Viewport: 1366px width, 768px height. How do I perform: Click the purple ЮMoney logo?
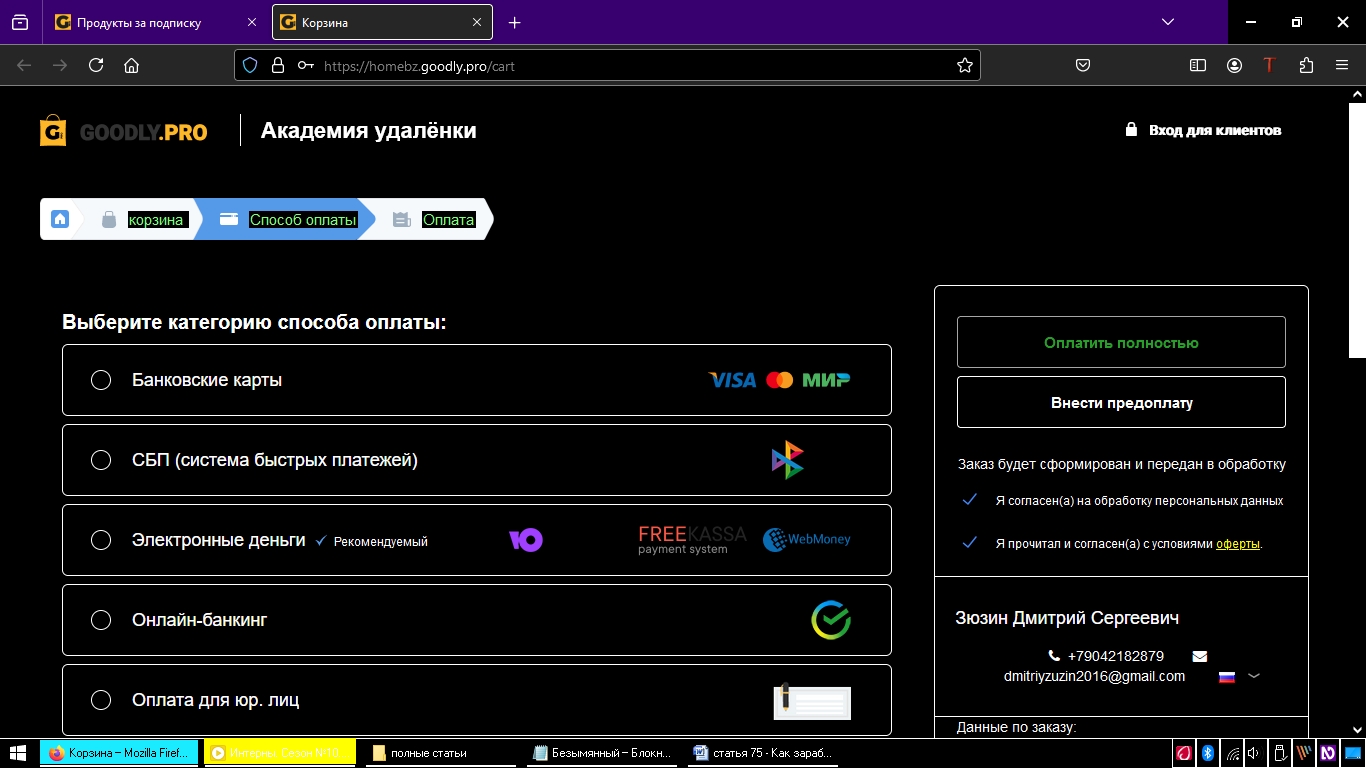click(x=526, y=540)
